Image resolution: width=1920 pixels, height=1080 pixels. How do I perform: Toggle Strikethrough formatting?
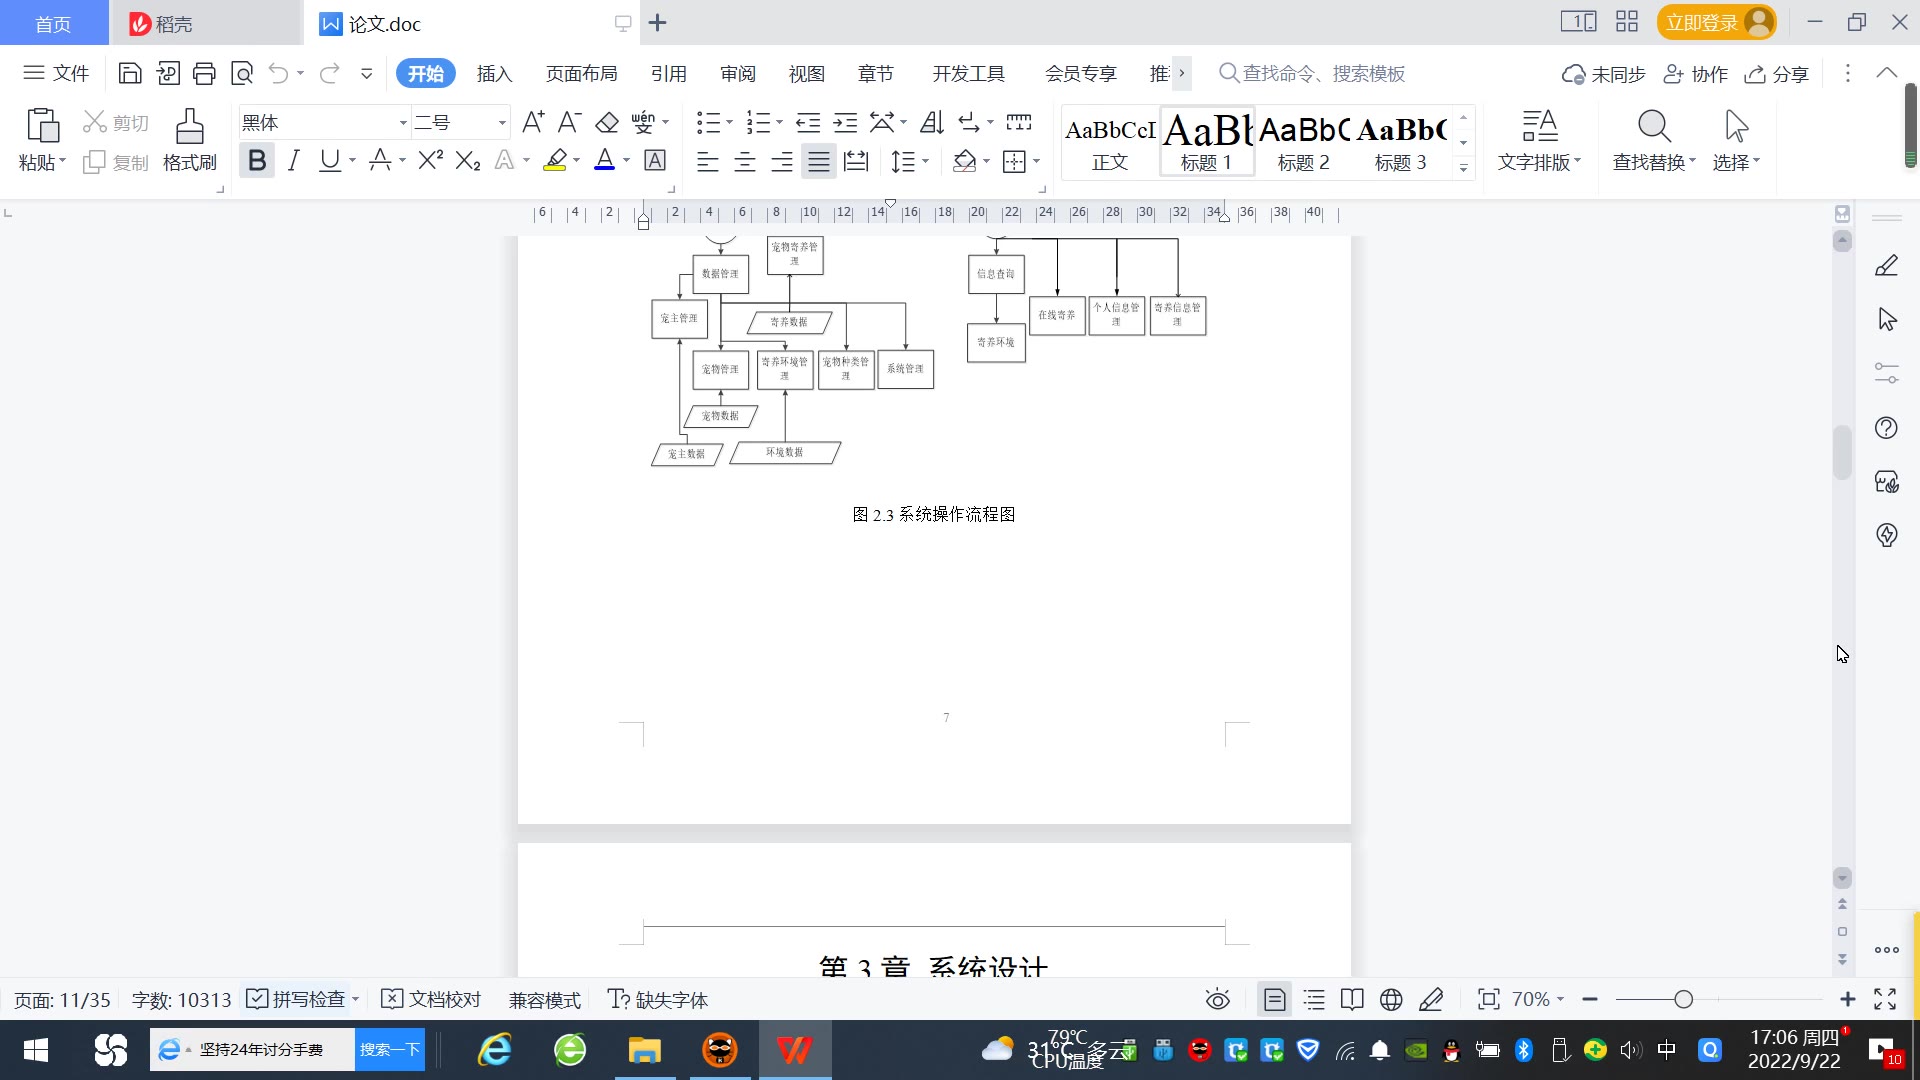380,160
